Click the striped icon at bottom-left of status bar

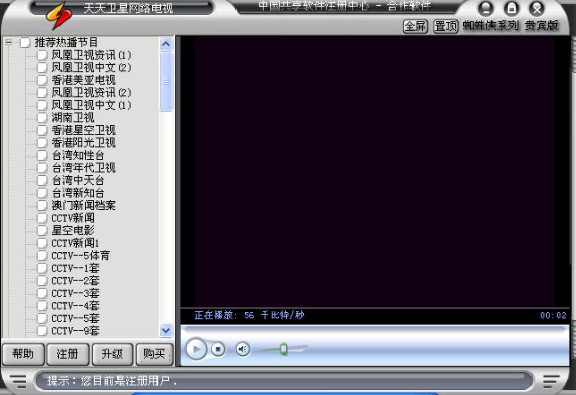coord(18,381)
